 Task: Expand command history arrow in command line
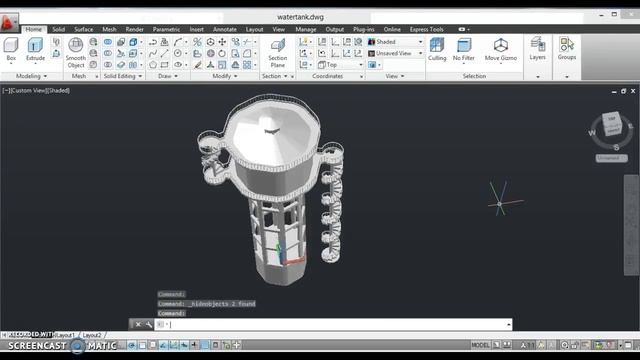point(509,324)
